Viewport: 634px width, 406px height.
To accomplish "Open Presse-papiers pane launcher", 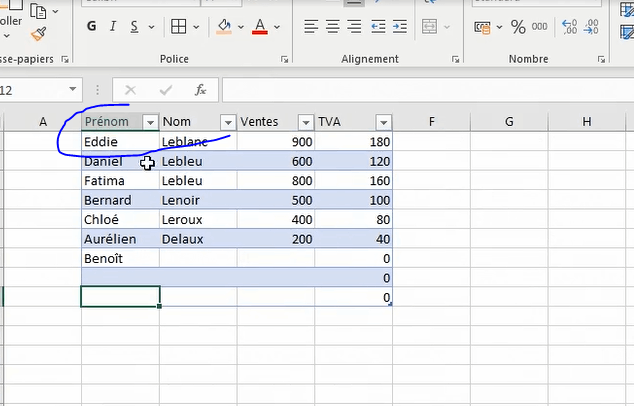I will [65, 59].
